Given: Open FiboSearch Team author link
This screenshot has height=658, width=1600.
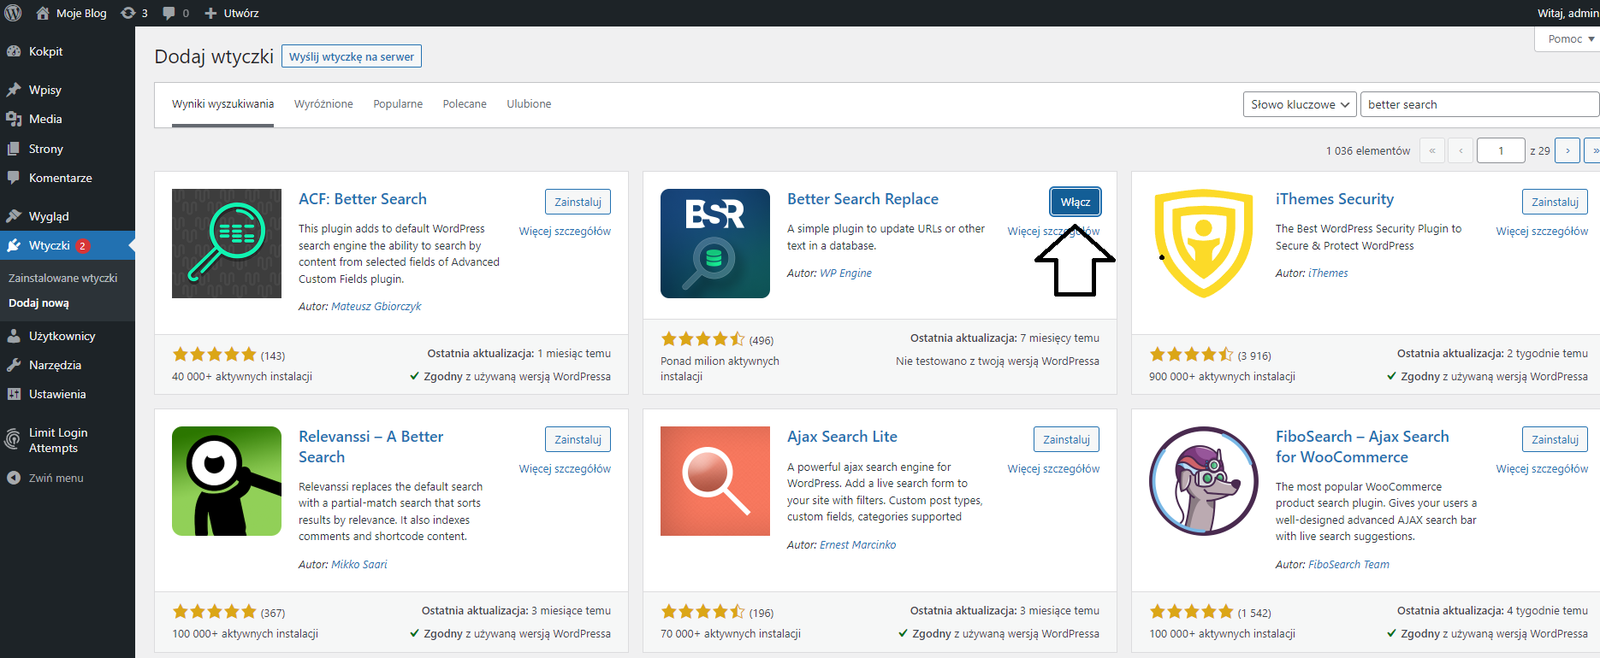Looking at the screenshot, I should [x=1349, y=565].
